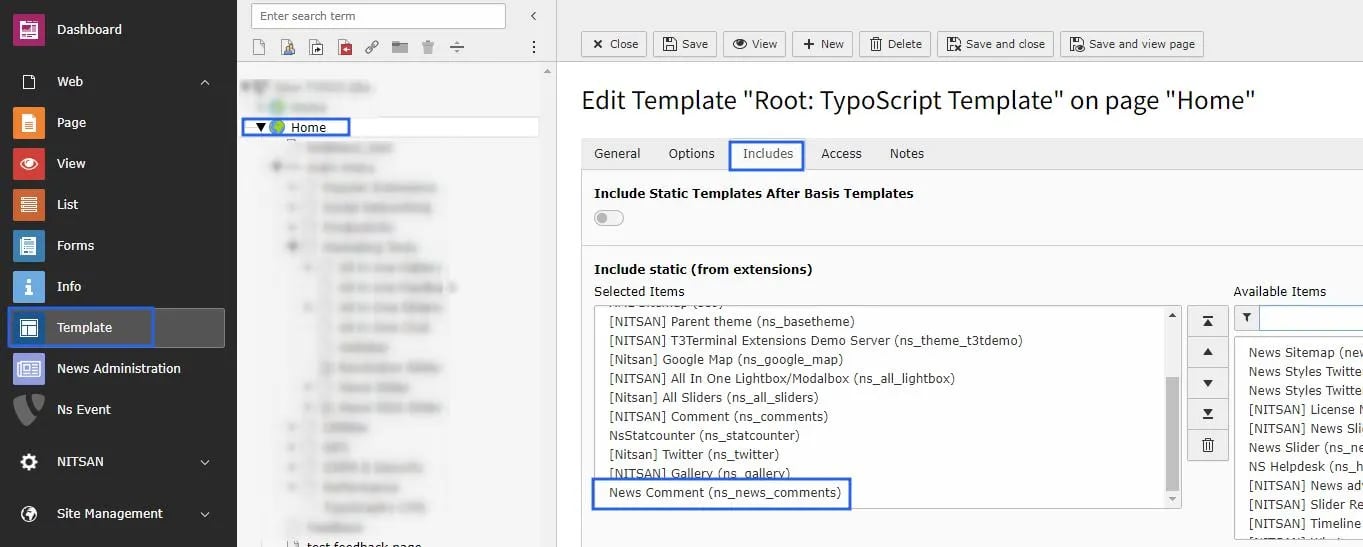This screenshot has width=1363, height=547.
Task: Expand the Site Management module group
Action: pos(205,514)
